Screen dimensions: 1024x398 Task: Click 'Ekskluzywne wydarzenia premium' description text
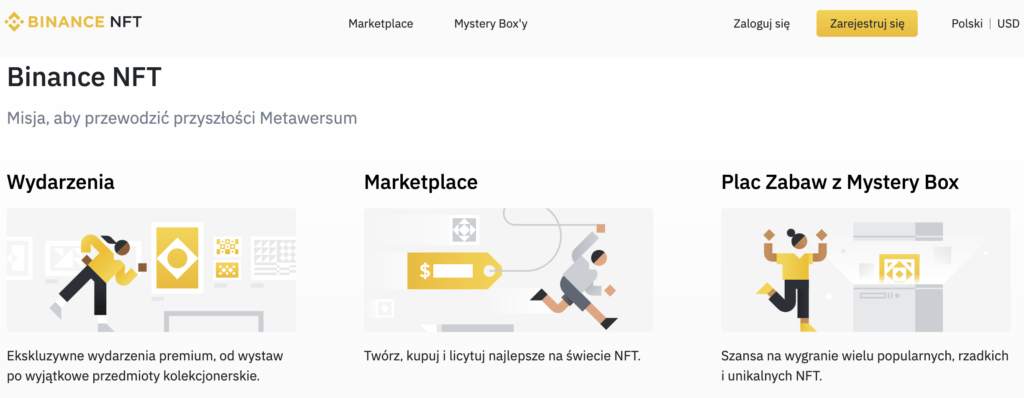coord(145,366)
